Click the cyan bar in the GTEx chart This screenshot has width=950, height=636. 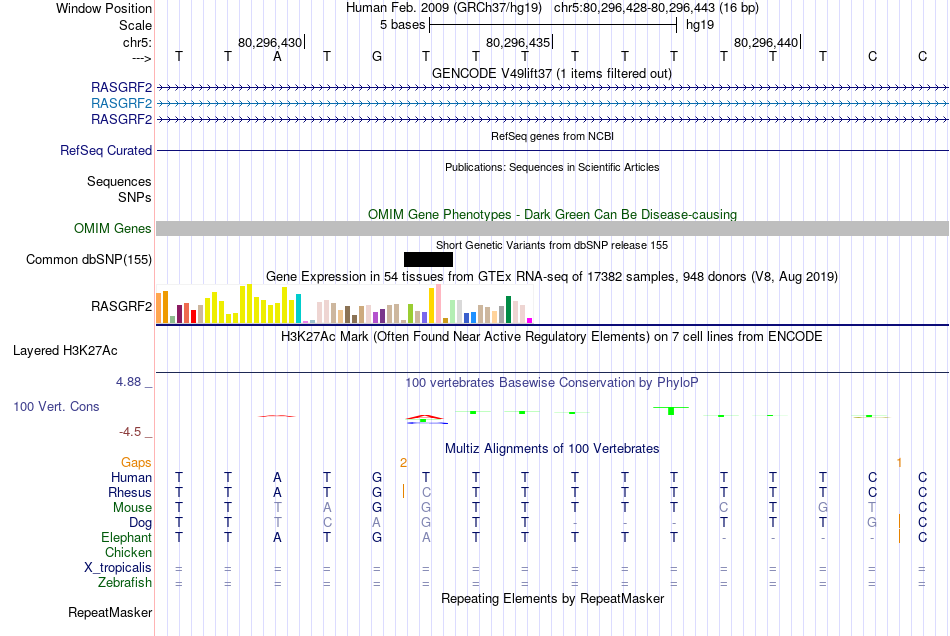point(298,308)
